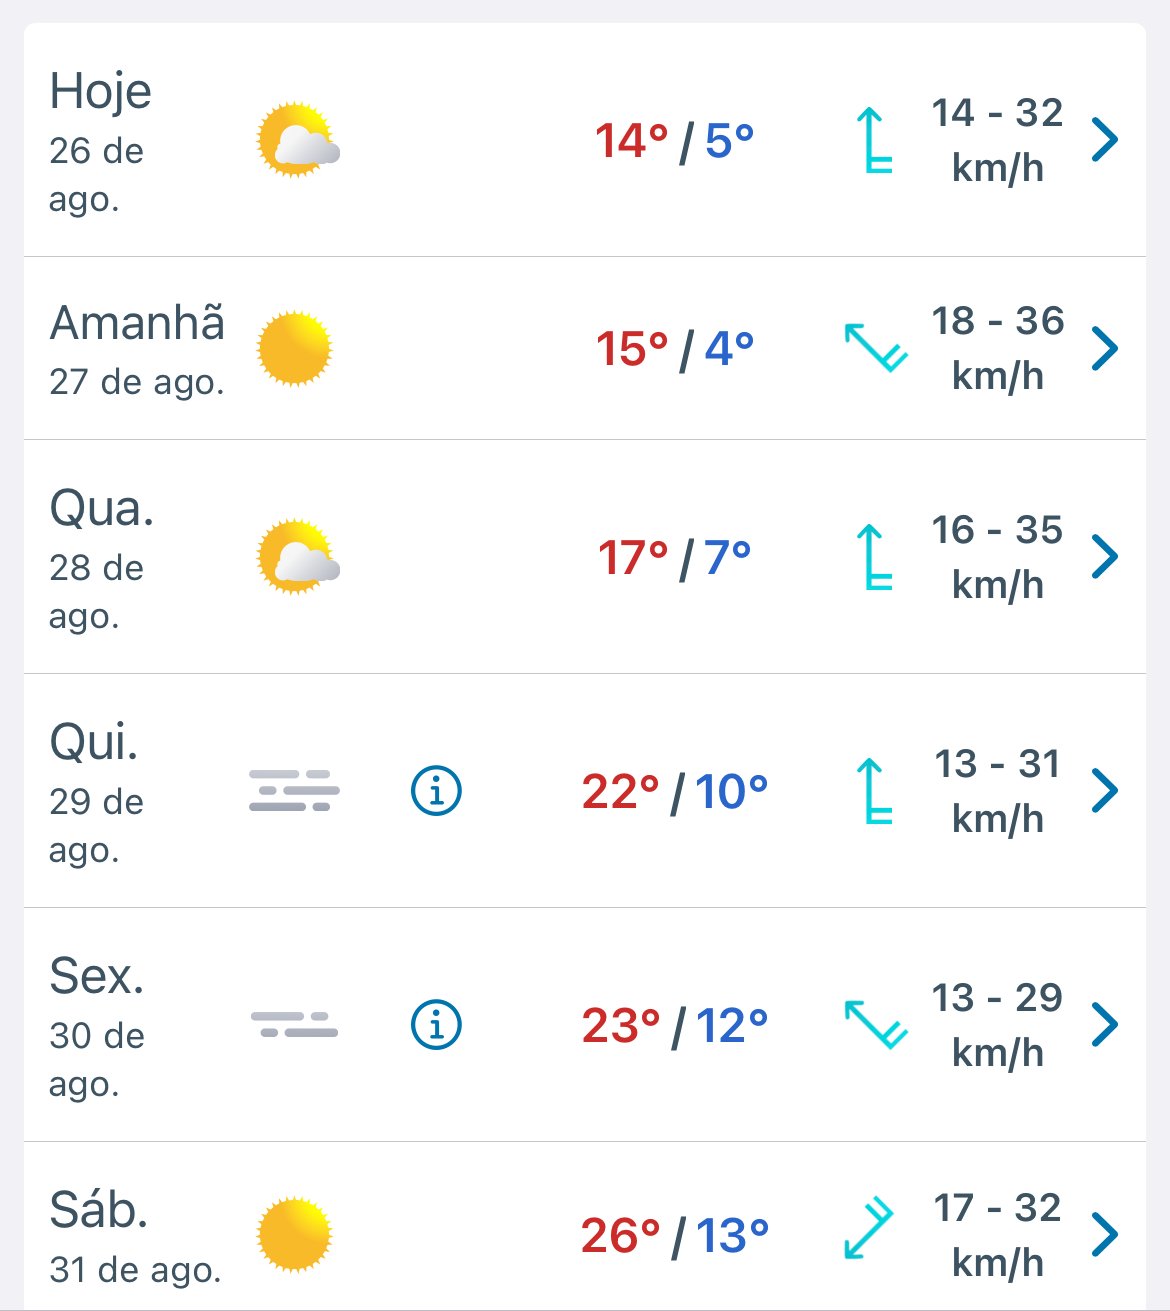Viewport: 1170px width, 1311px height.
Task: Select wind speed 18 - 36 km/h
Action: click(997, 348)
